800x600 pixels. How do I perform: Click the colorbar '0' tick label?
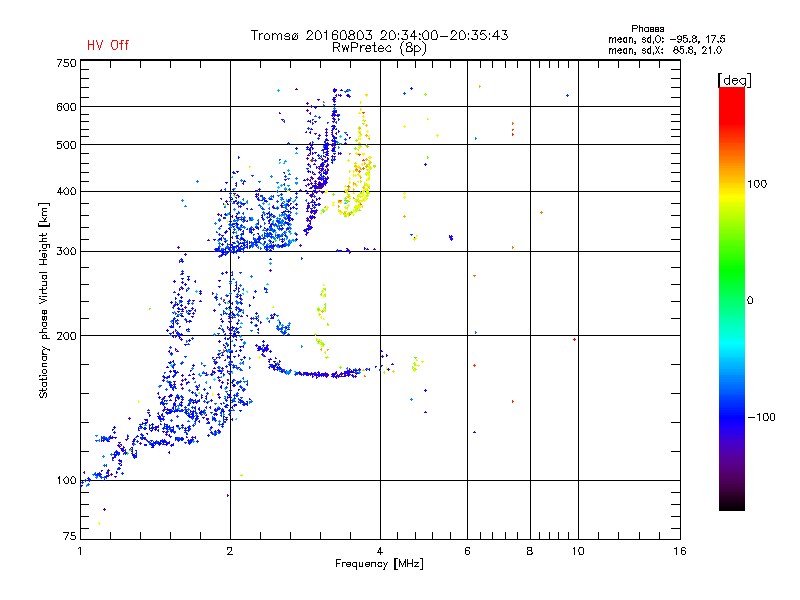pos(750,301)
